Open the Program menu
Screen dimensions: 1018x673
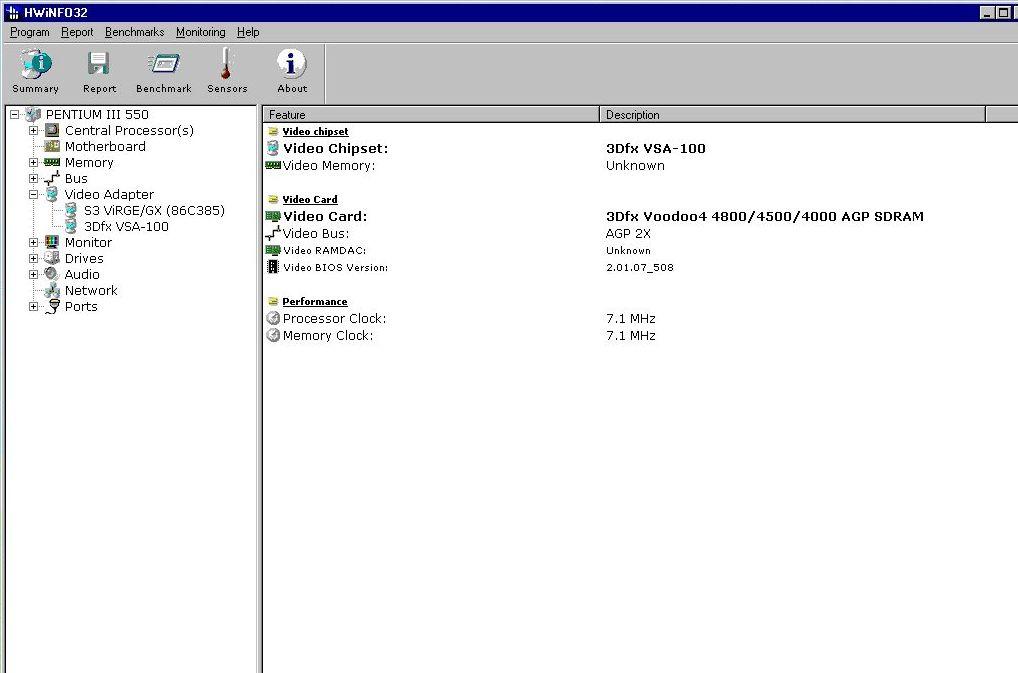(x=29, y=32)
